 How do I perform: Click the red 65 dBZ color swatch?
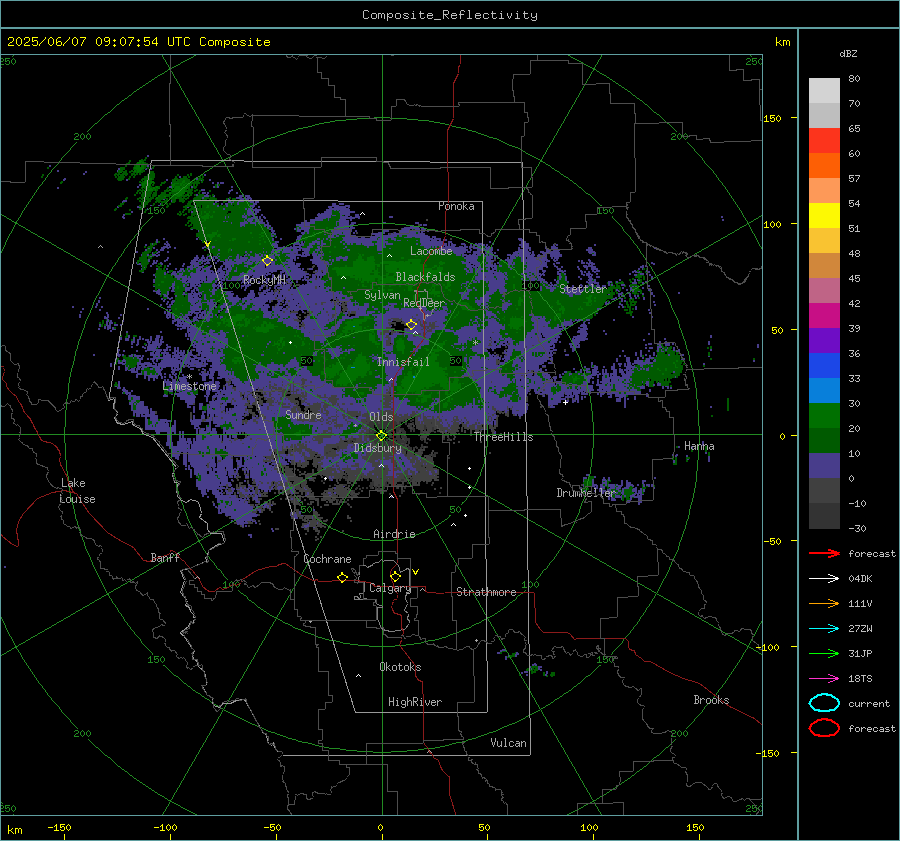824,140
